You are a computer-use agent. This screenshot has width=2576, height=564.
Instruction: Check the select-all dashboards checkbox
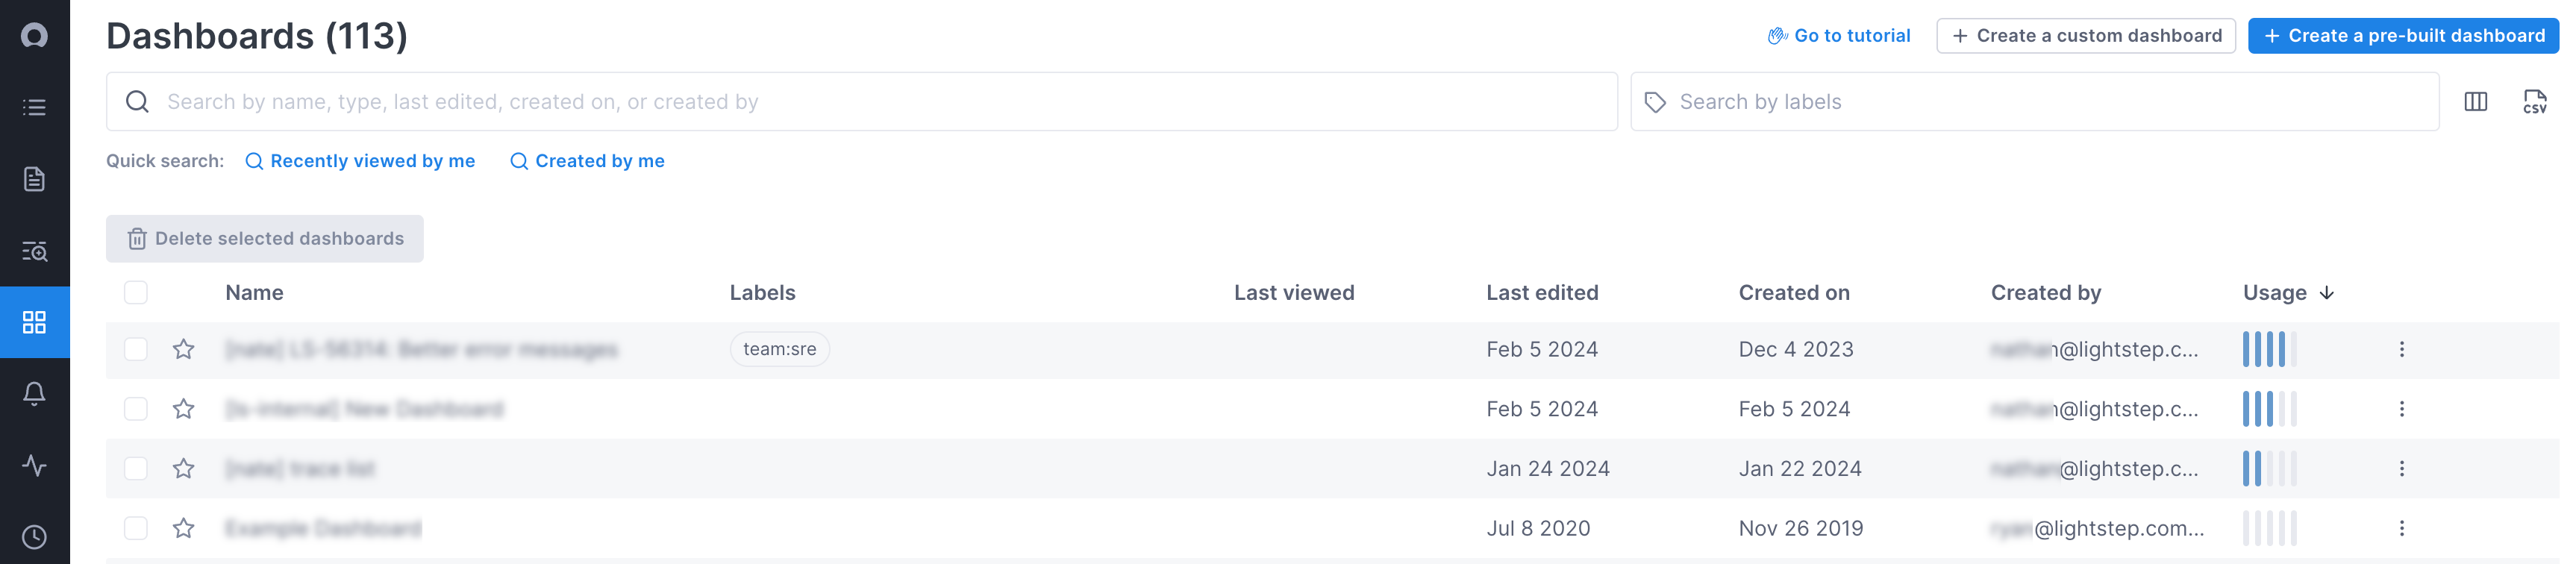pyautogui.click(x=136, y=292)
